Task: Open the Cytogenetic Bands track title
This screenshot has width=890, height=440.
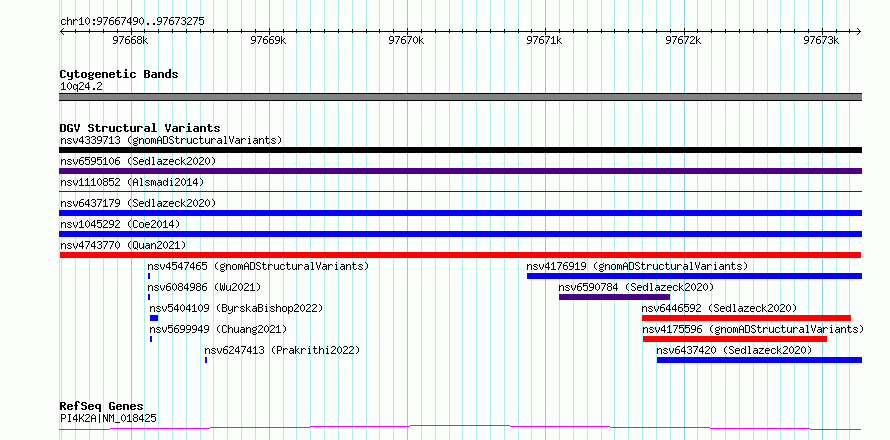Action: tap(119, 74)
